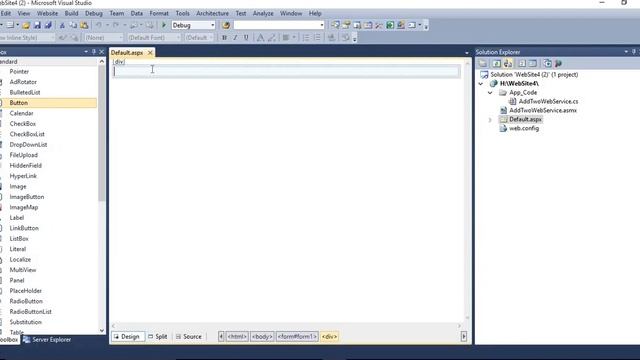Click the Undo arrow icon
Viewport: 640px width, 360px height.
(x=99, y=25)
